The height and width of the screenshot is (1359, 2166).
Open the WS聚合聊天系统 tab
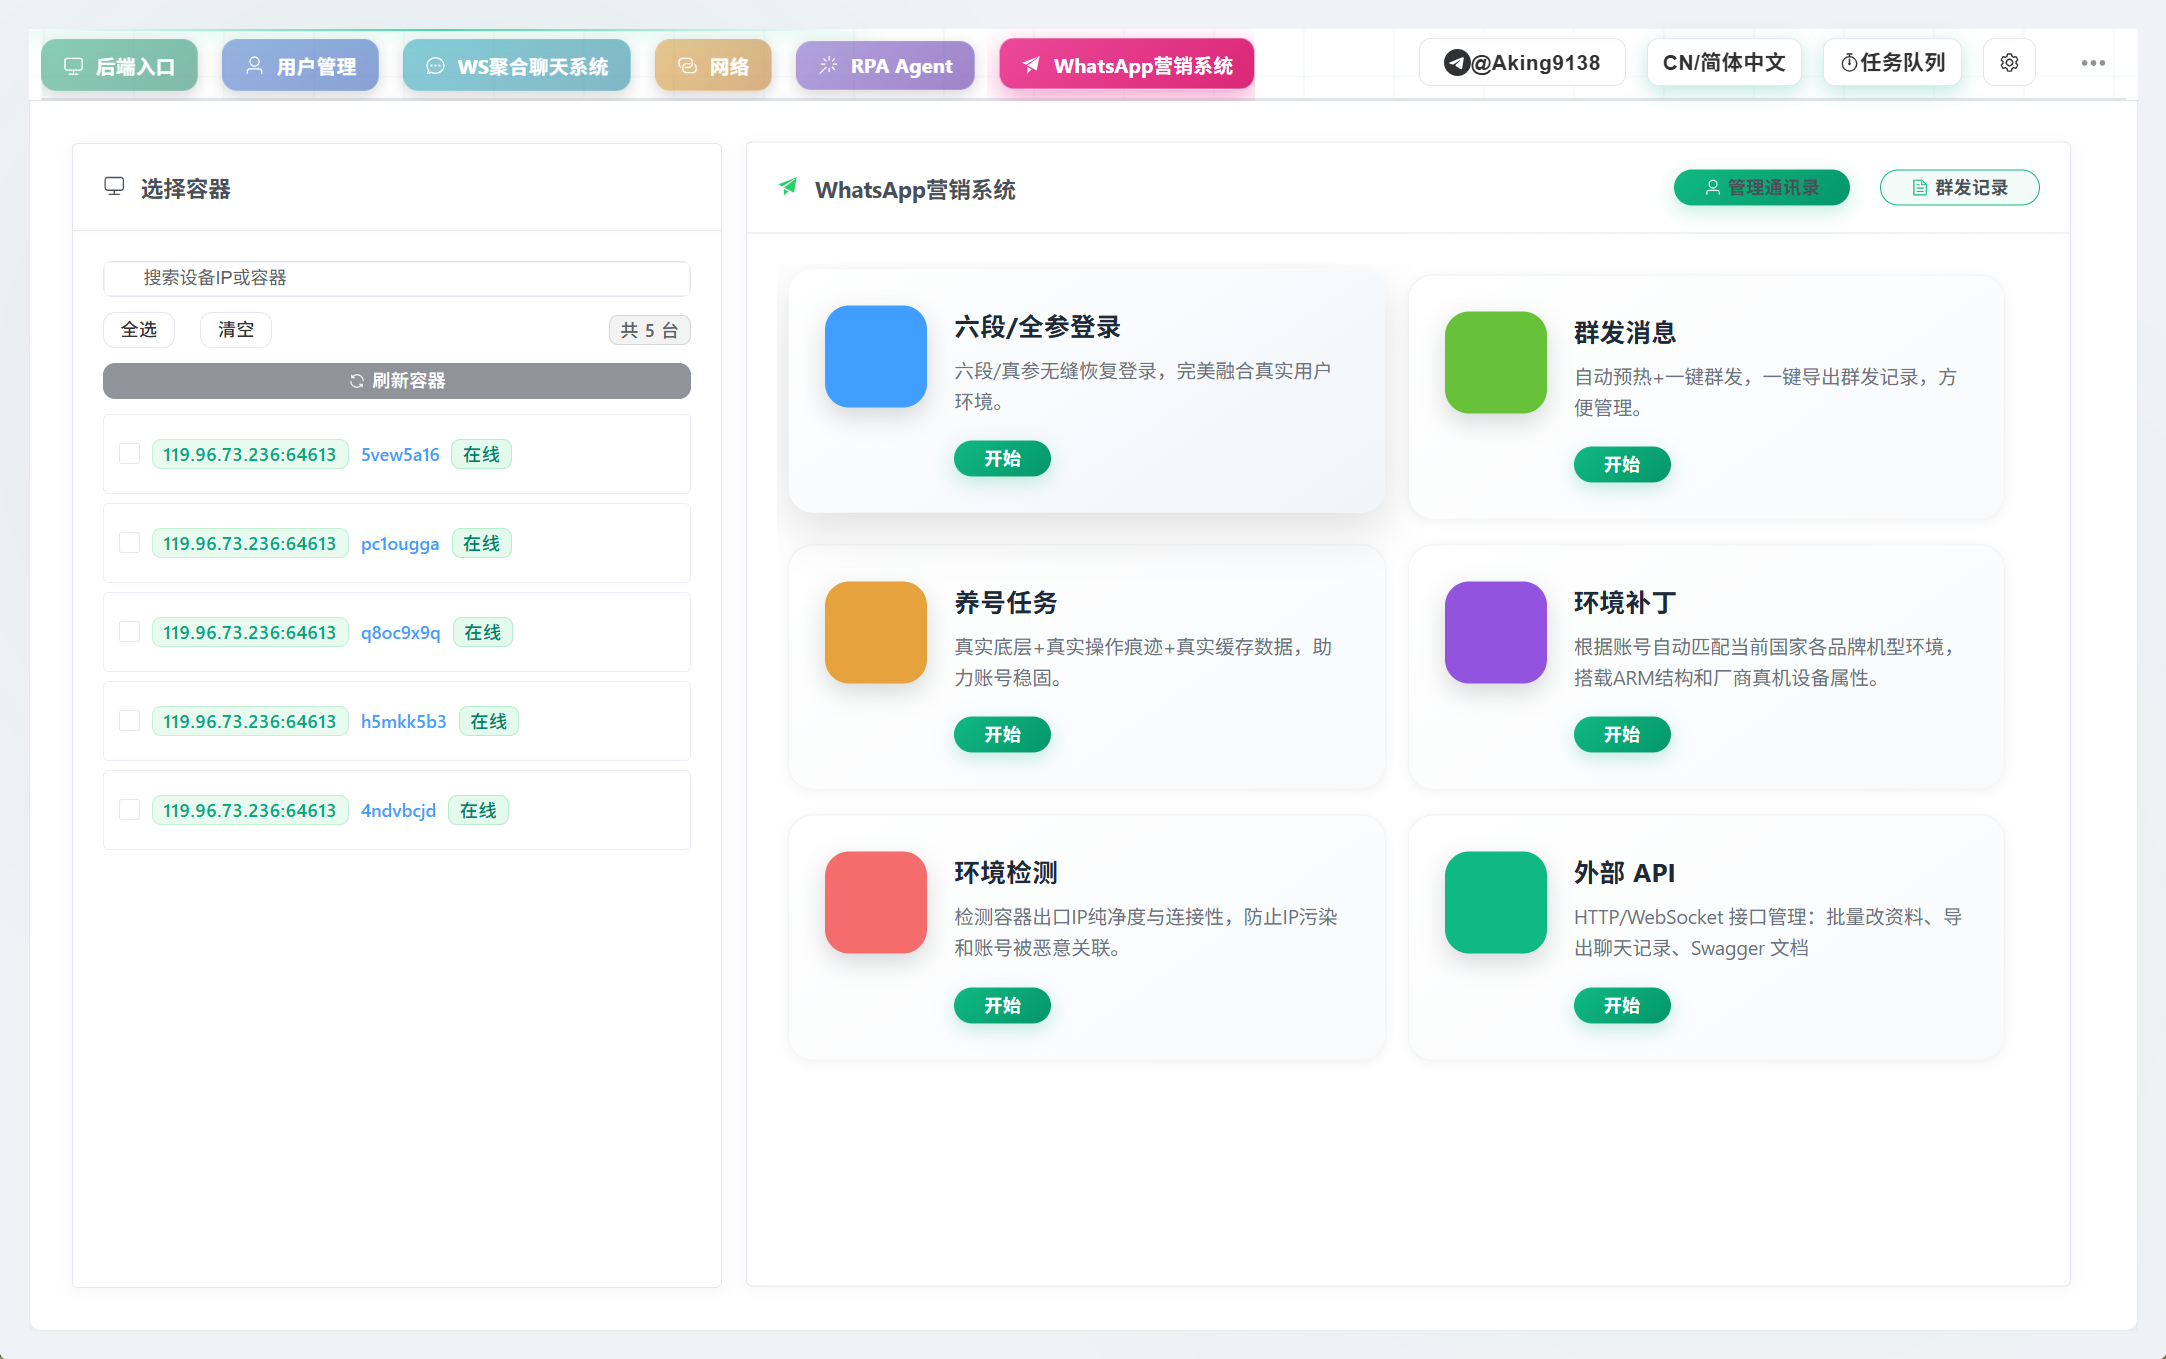517,66
